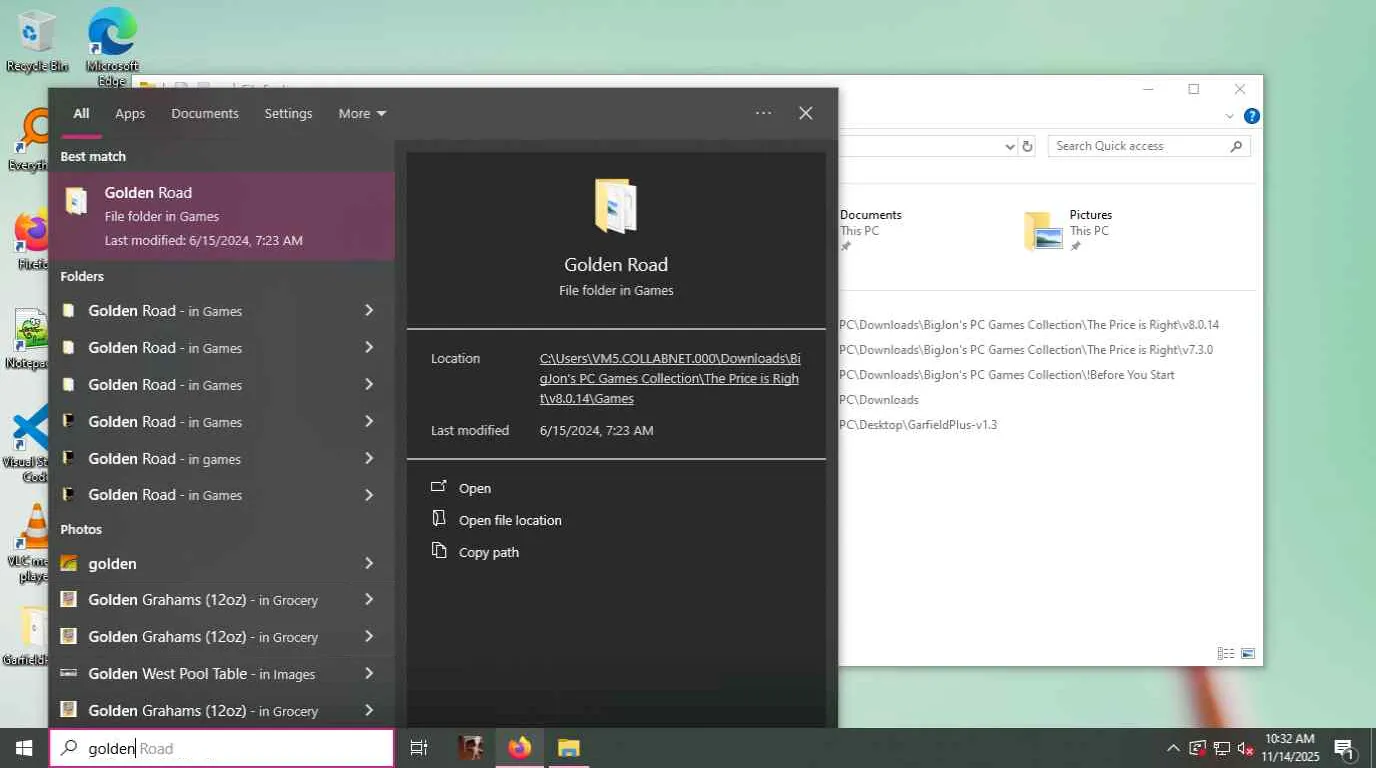Viewport: 1376px width, 768px height.
Task: Open the Windows Start menu
Action: click(24, 748)
